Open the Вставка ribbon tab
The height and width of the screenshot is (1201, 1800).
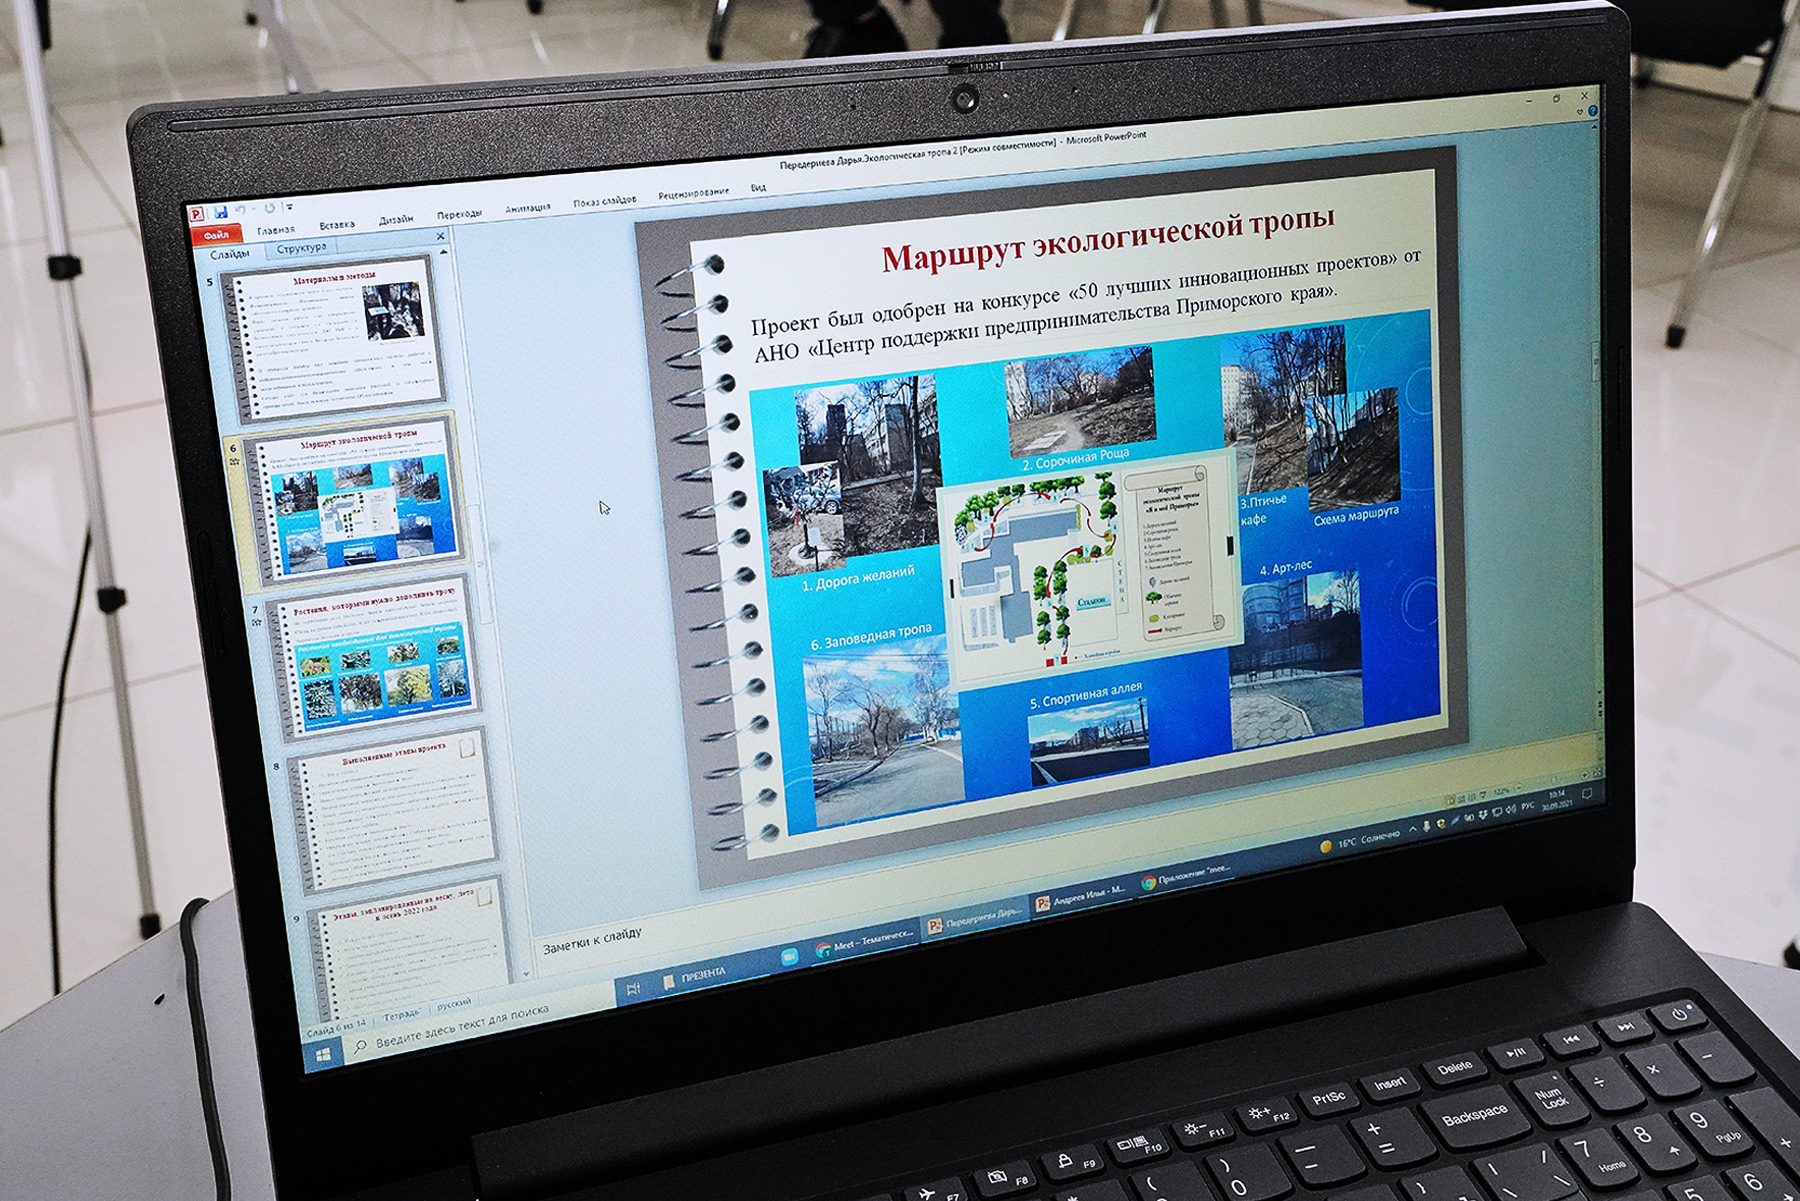[337, 225]
